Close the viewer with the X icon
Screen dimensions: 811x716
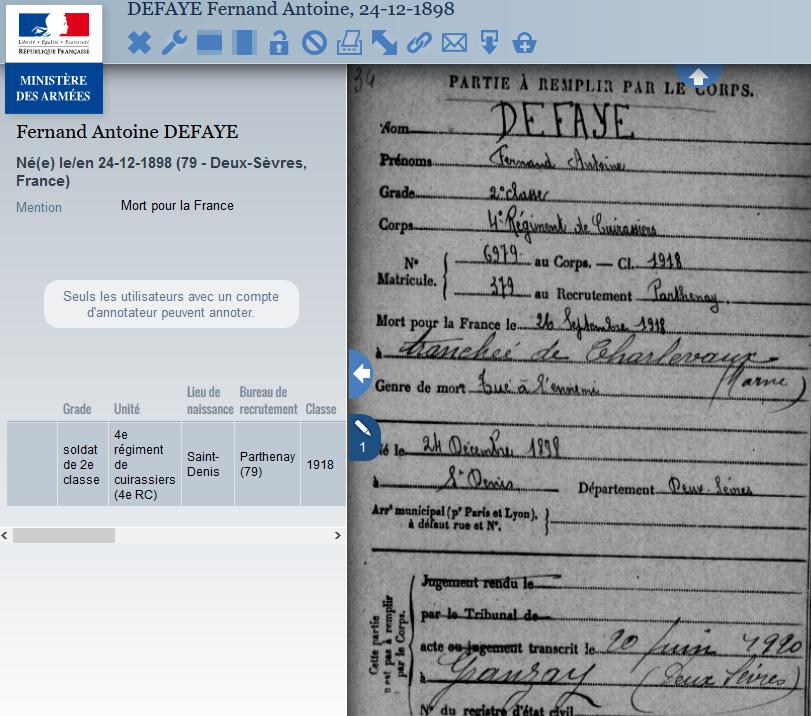tap(140, 43)
